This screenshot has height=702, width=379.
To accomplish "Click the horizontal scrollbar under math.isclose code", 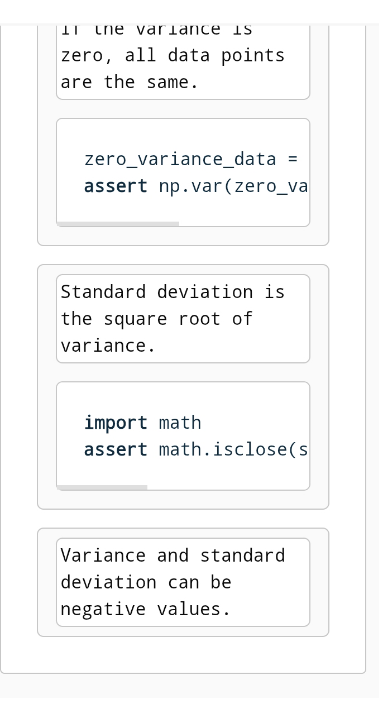I will tap(102, 488).
